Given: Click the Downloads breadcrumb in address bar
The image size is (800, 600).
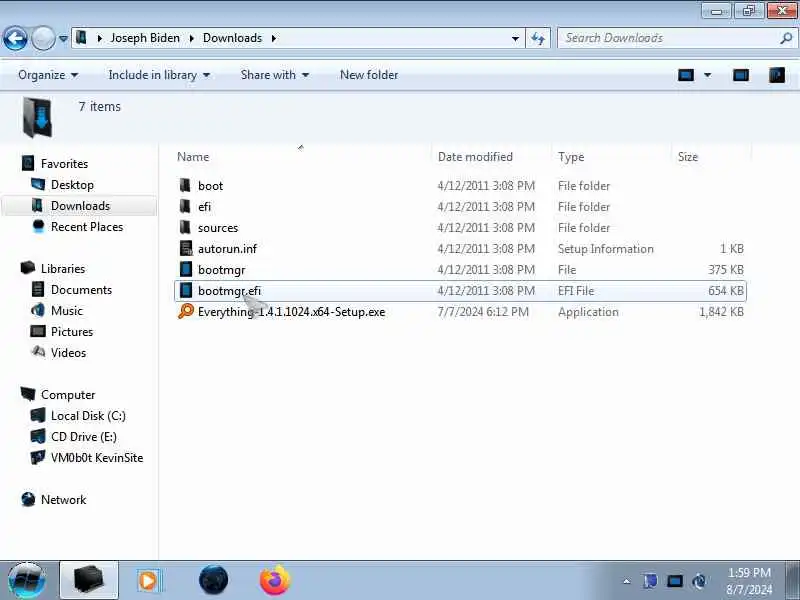Looking at the screenshot, I should click(x=232, y=38).
